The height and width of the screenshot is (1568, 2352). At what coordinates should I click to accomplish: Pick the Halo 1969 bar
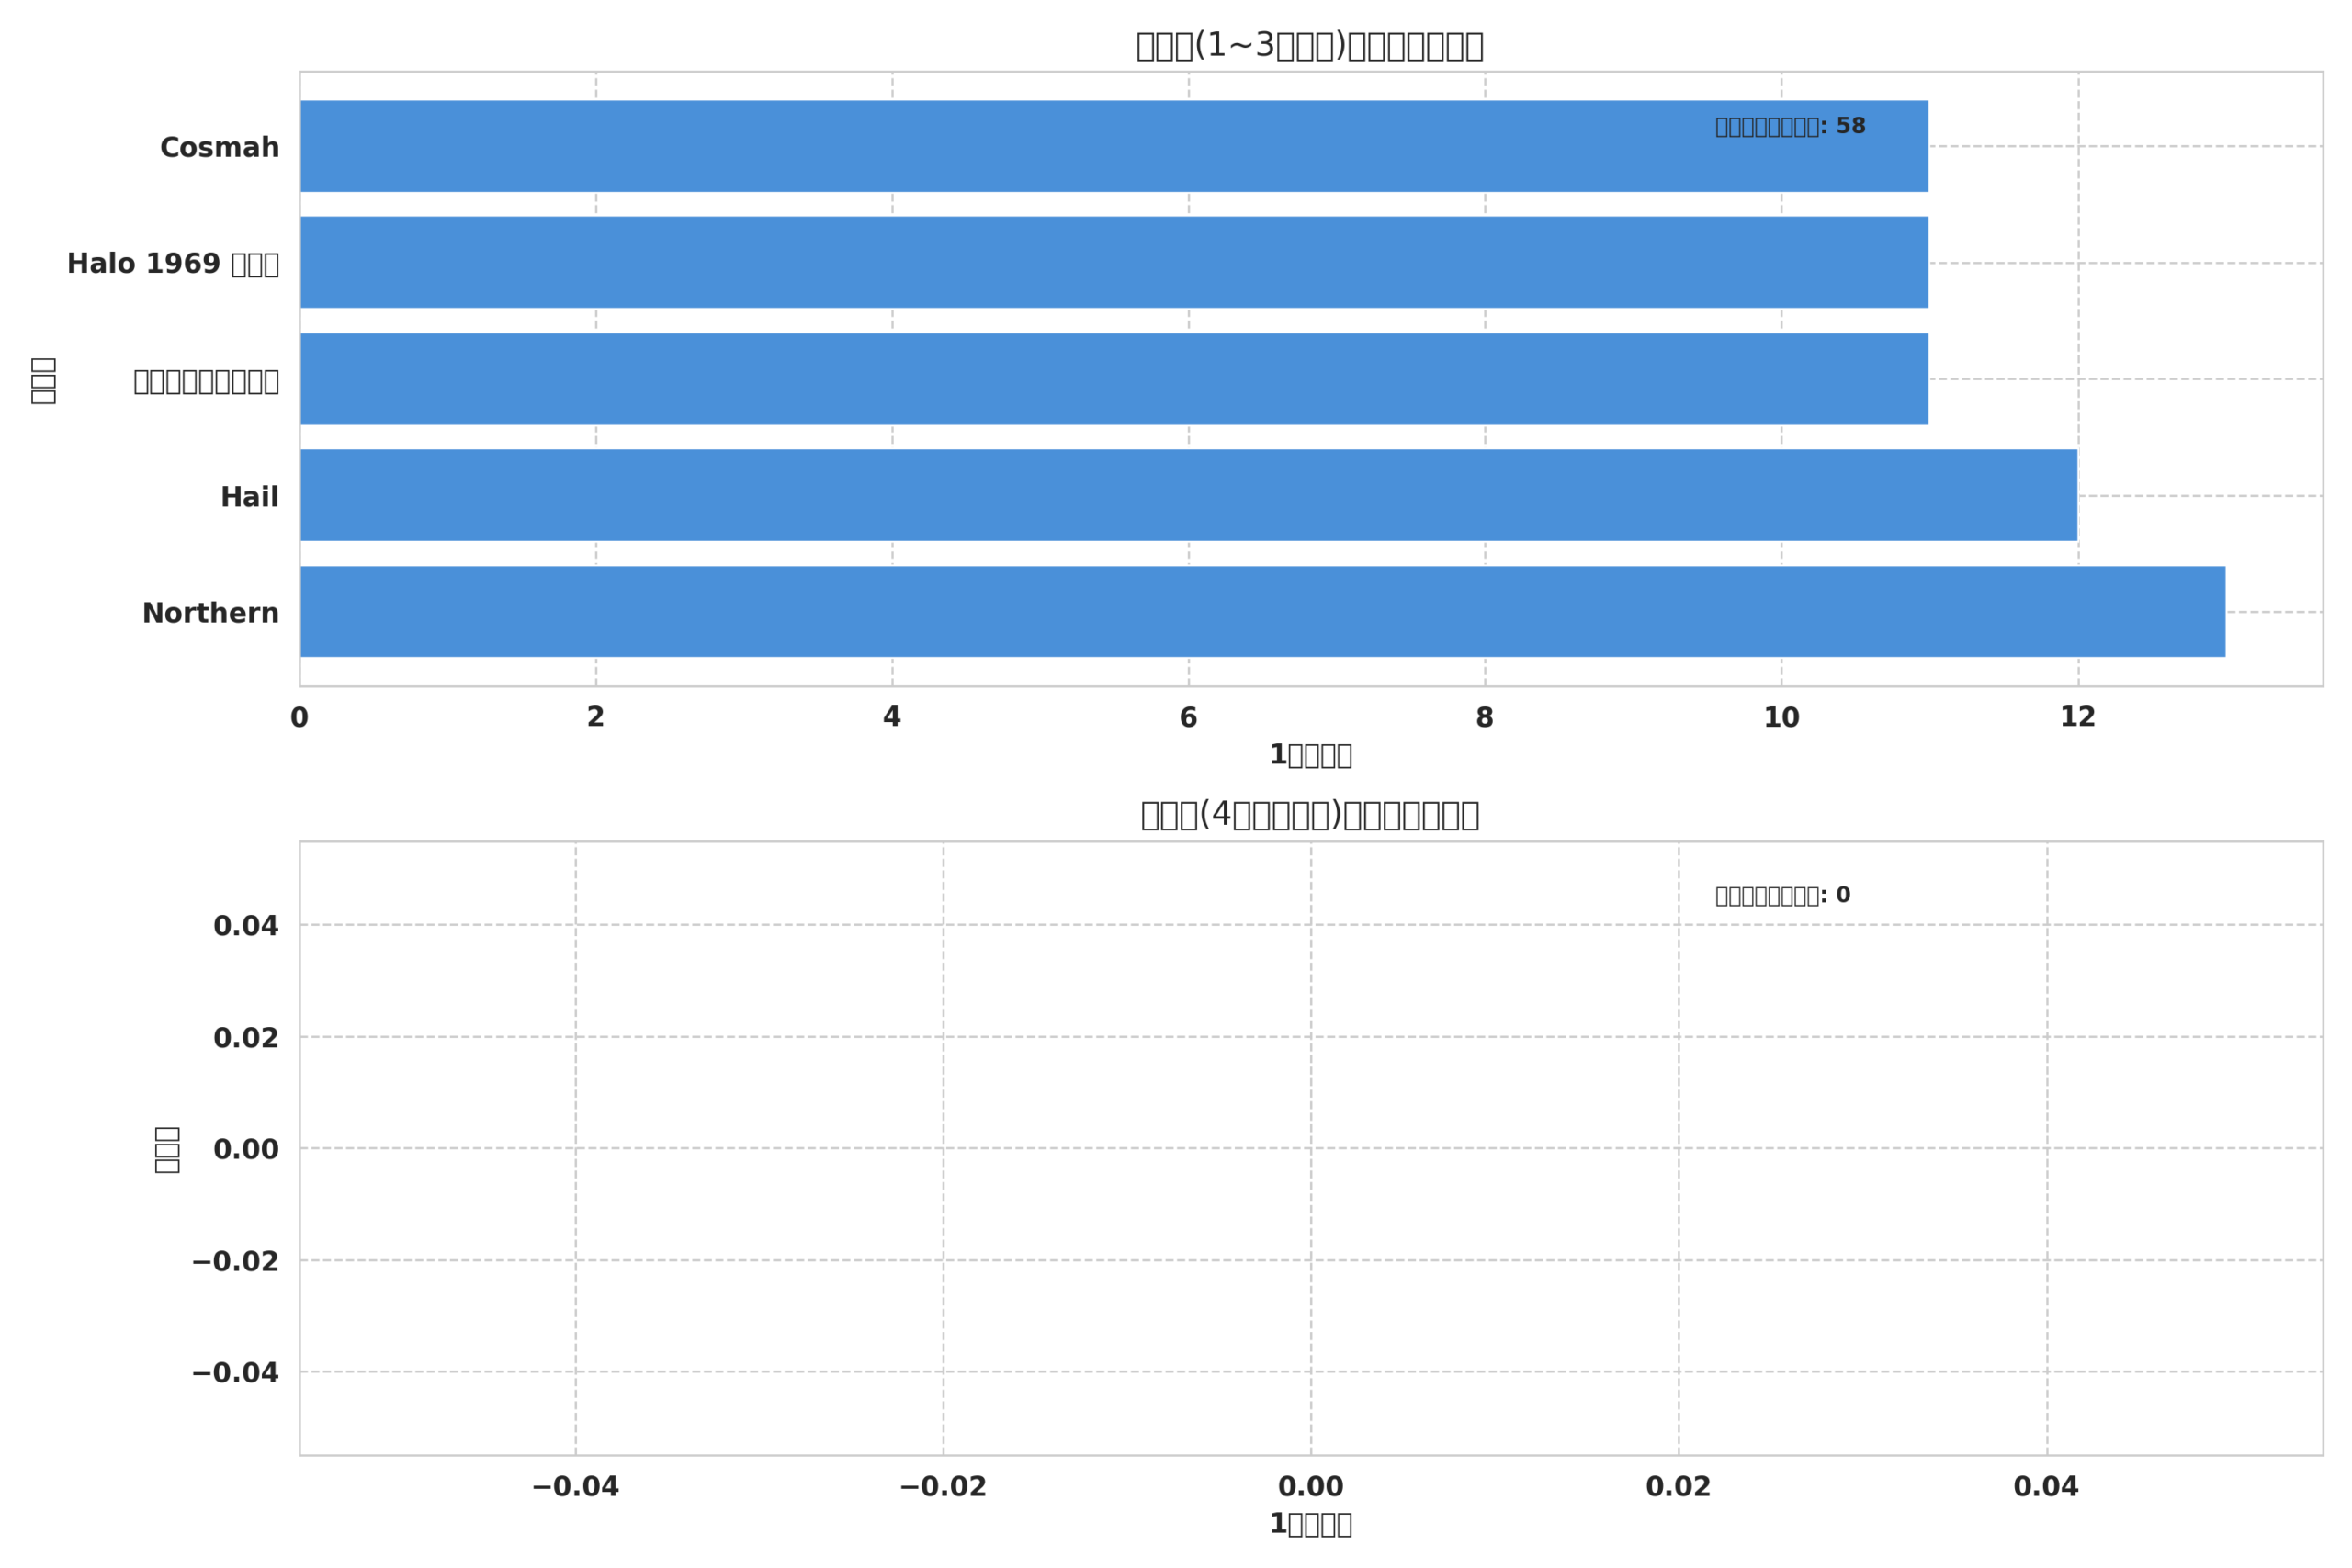(1114, 262)
